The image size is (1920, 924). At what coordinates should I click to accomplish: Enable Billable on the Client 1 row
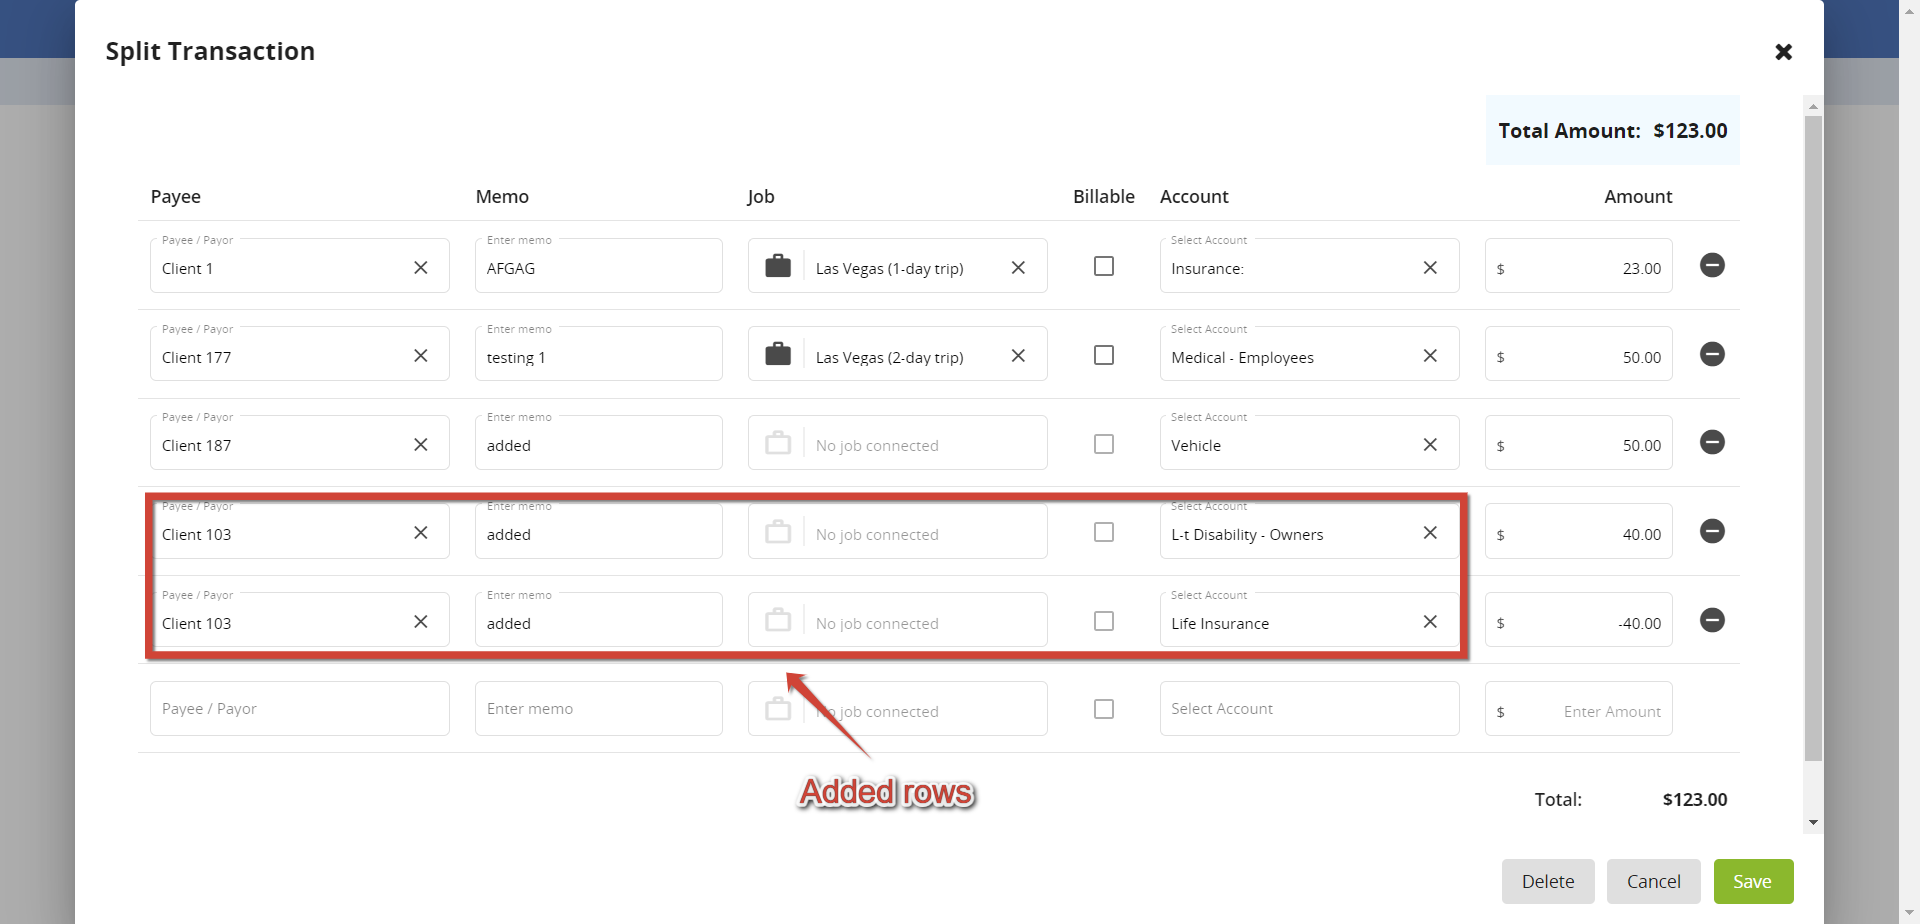pyautogui.click(x=1103, y=266)
